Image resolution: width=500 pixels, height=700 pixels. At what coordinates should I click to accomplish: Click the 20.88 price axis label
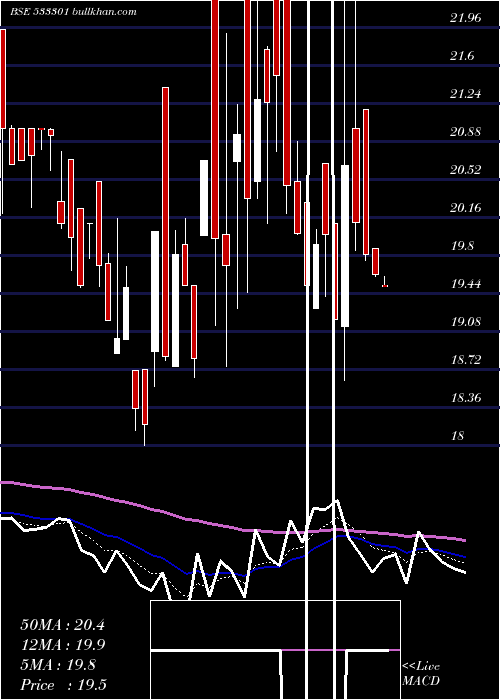coord(466,132)
